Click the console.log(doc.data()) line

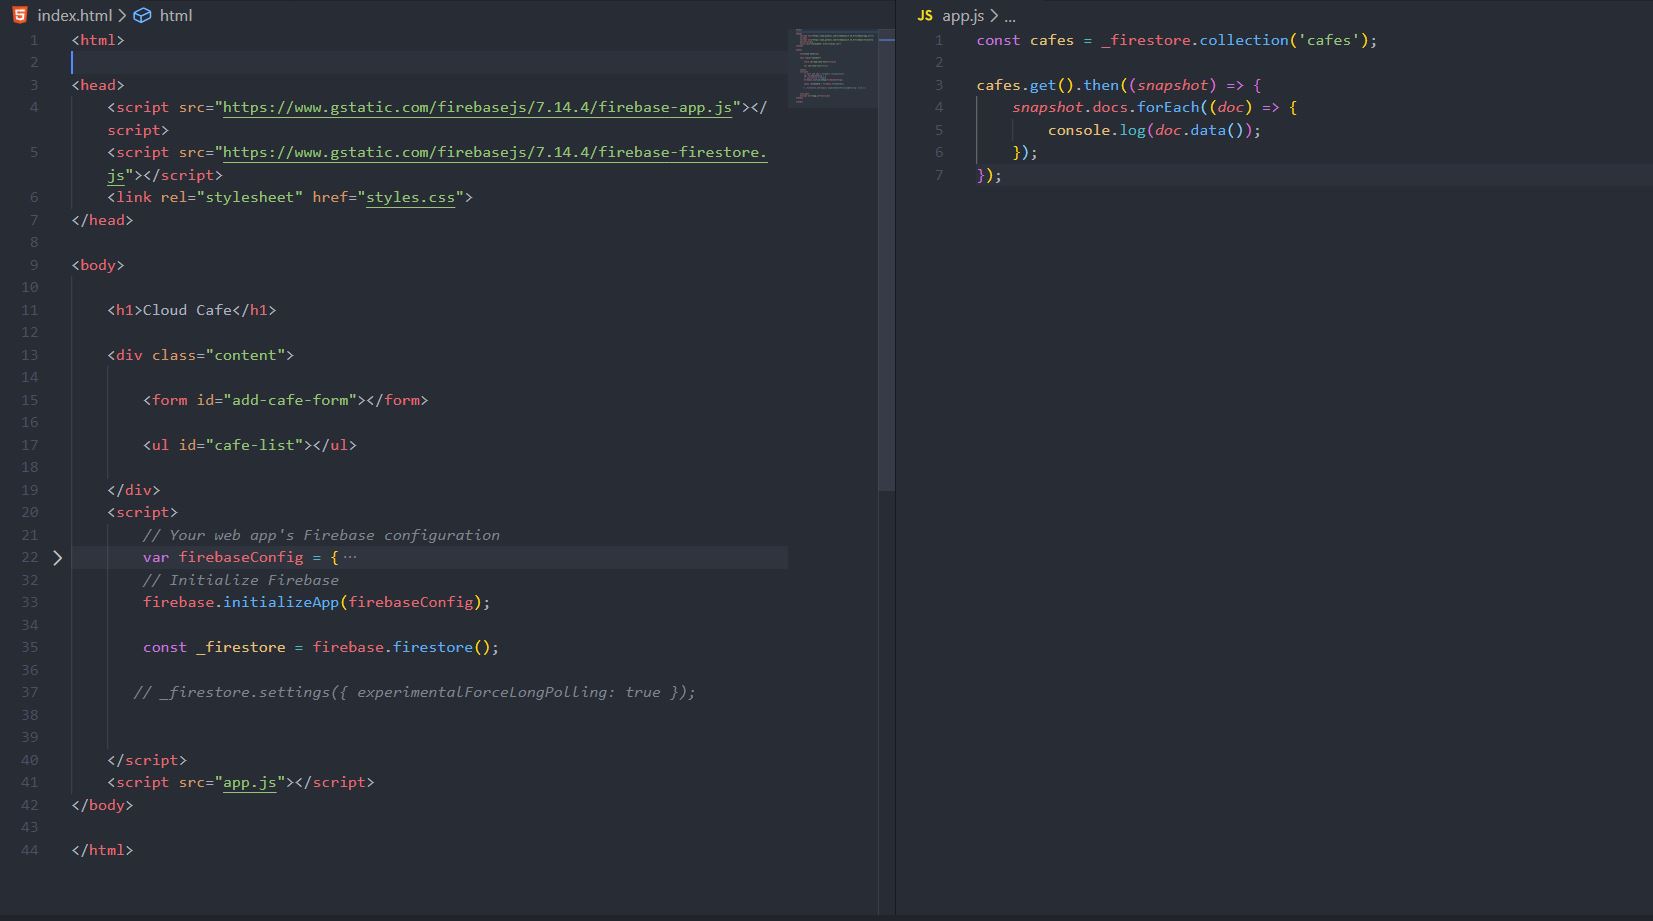point(1155,130)
